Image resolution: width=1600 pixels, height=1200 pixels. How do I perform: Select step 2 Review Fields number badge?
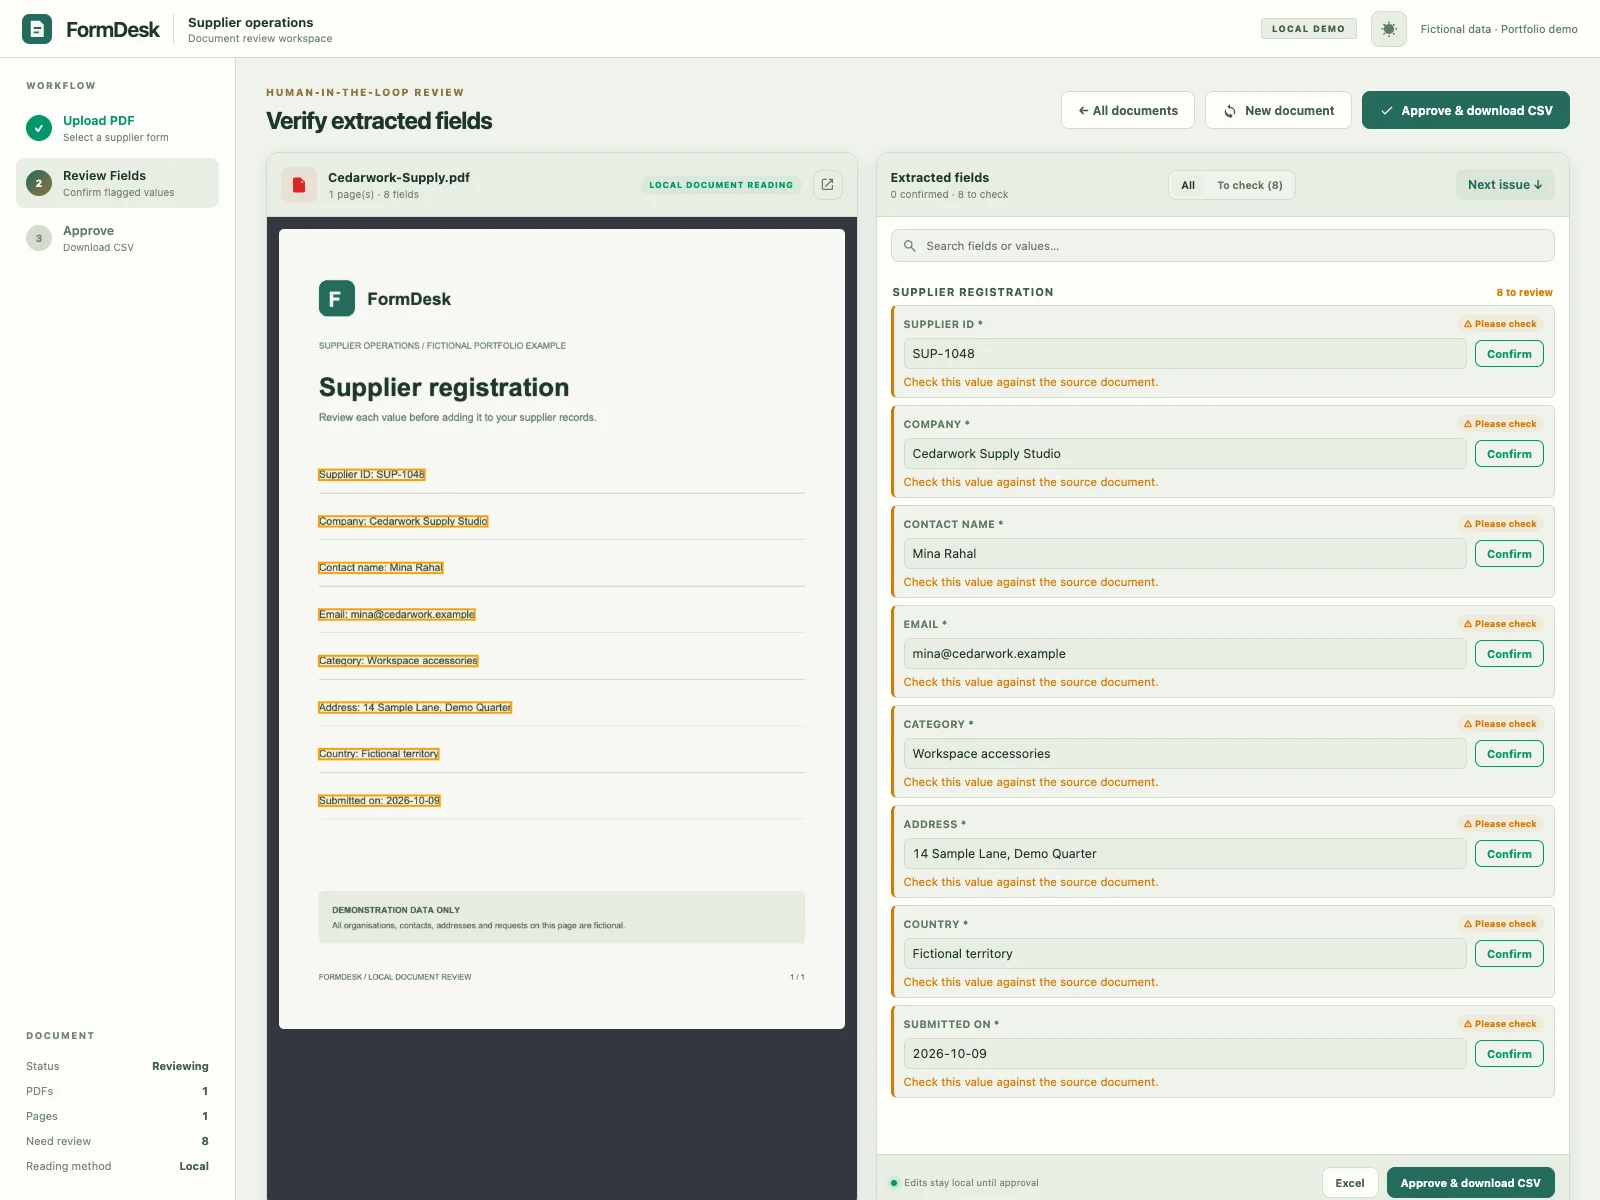point(39,183)
